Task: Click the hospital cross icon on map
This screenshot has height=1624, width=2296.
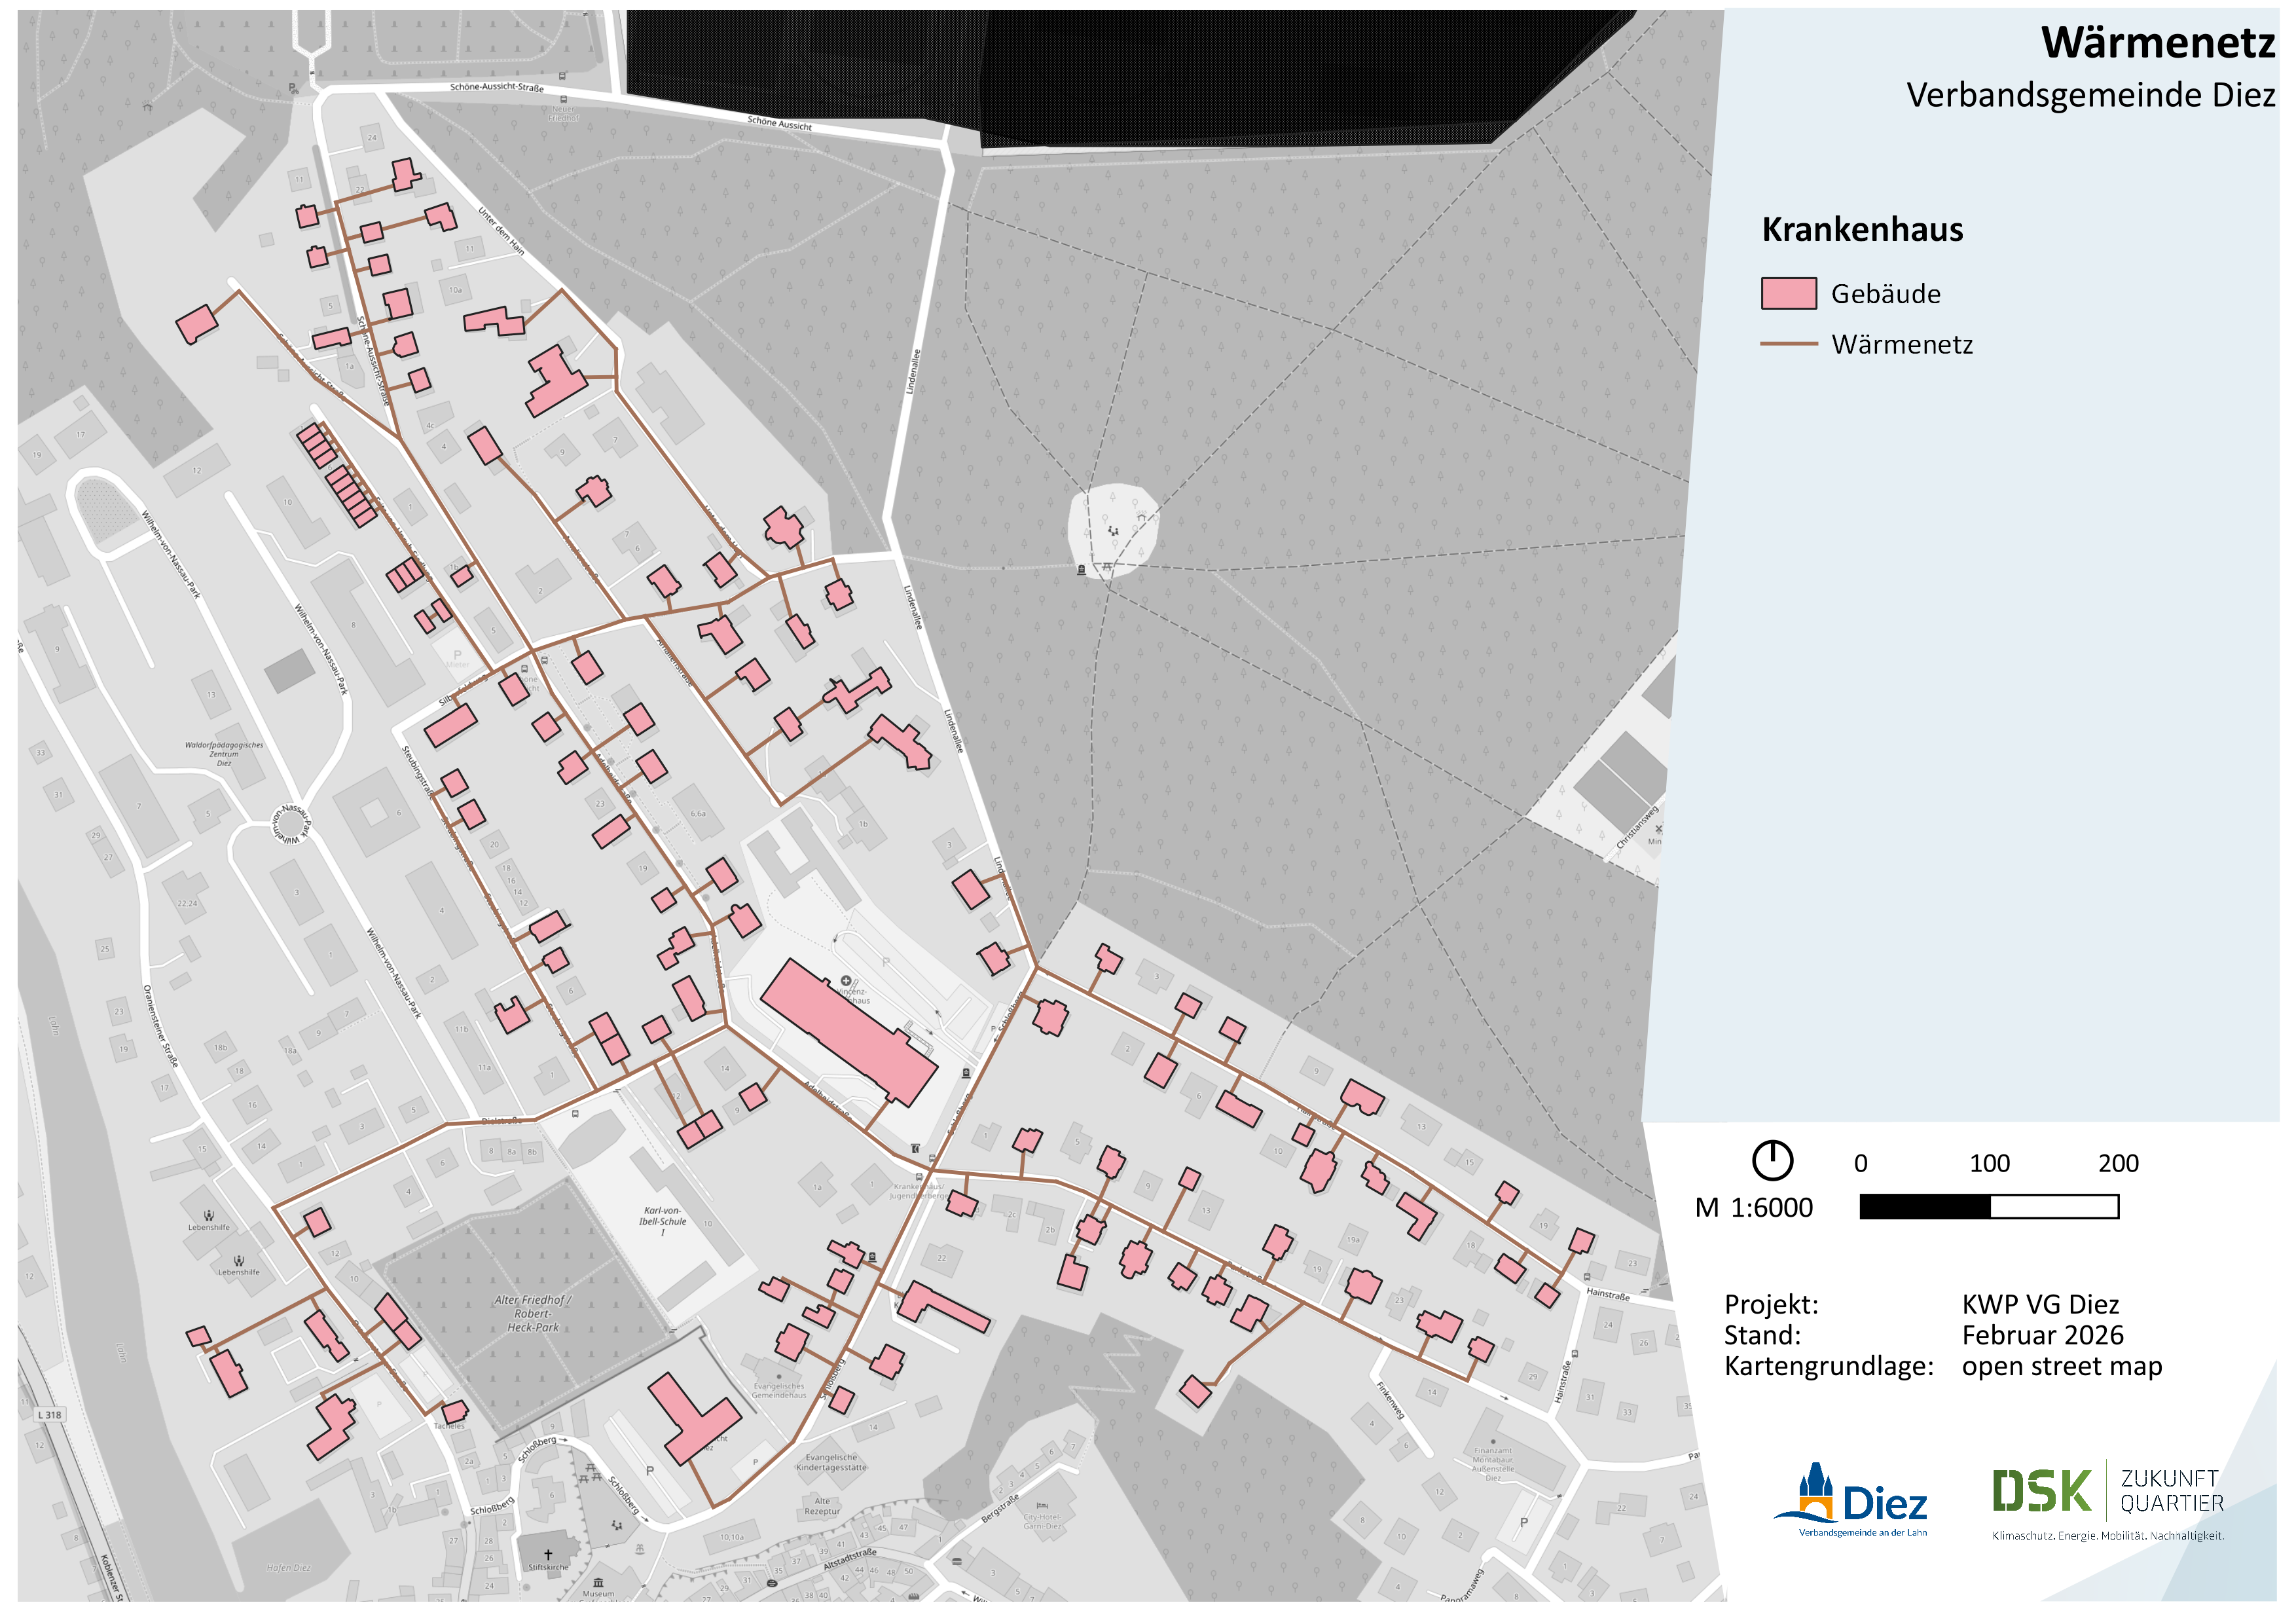Action: coord(846,981)
